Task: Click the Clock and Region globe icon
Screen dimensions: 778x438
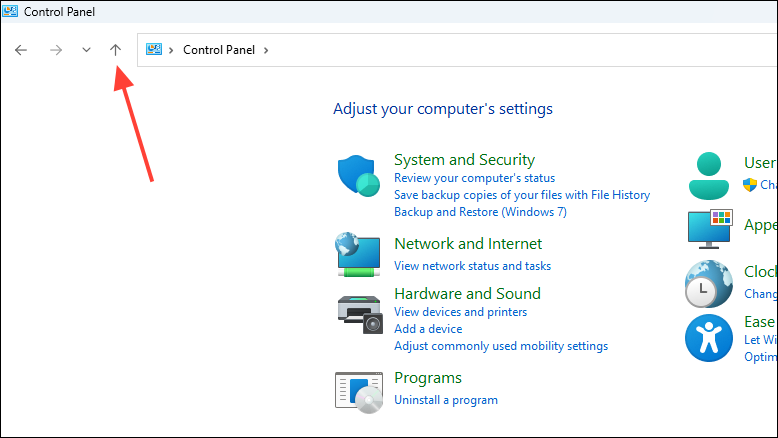Action: click(709, 284)
